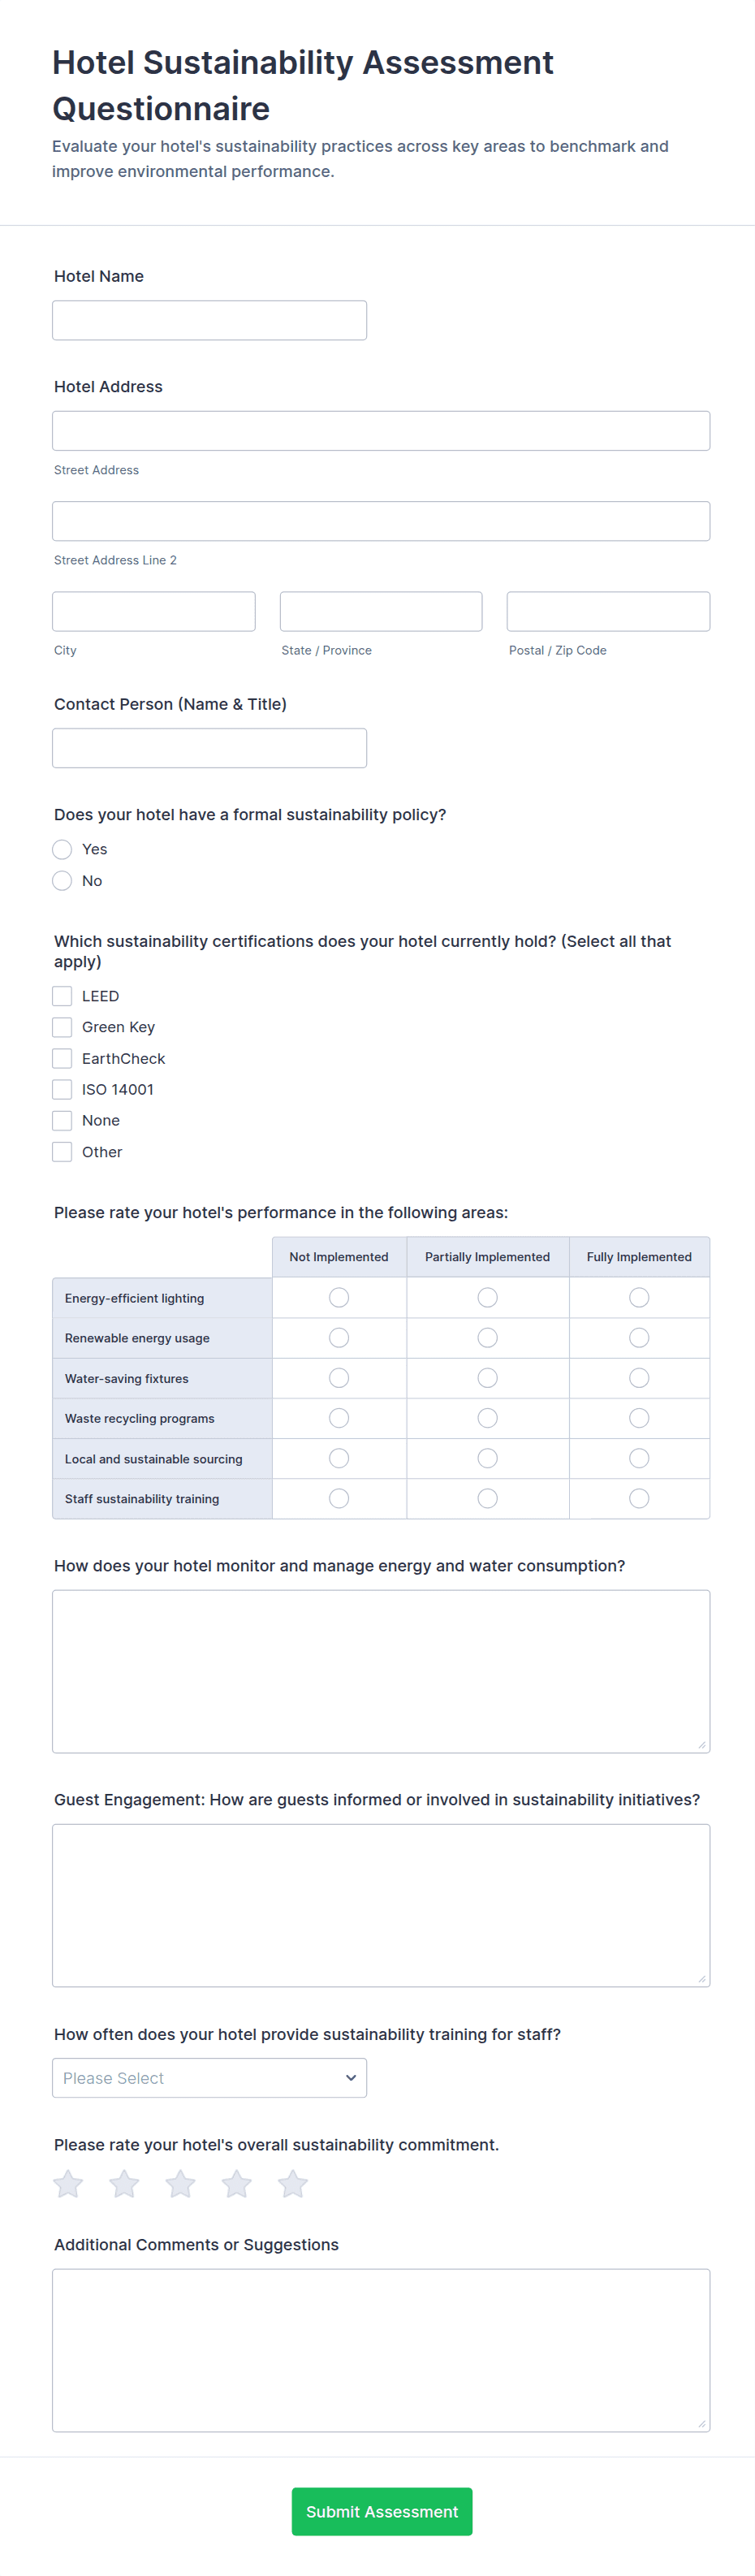Open the staff training frequency dropdown
This screenshot has width=755, height=2576.
(x=209, y=2078)
